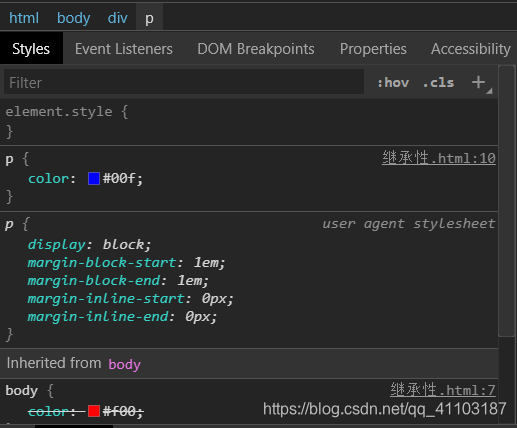Click the element.style rule block
517x428 pixels.
249,122
